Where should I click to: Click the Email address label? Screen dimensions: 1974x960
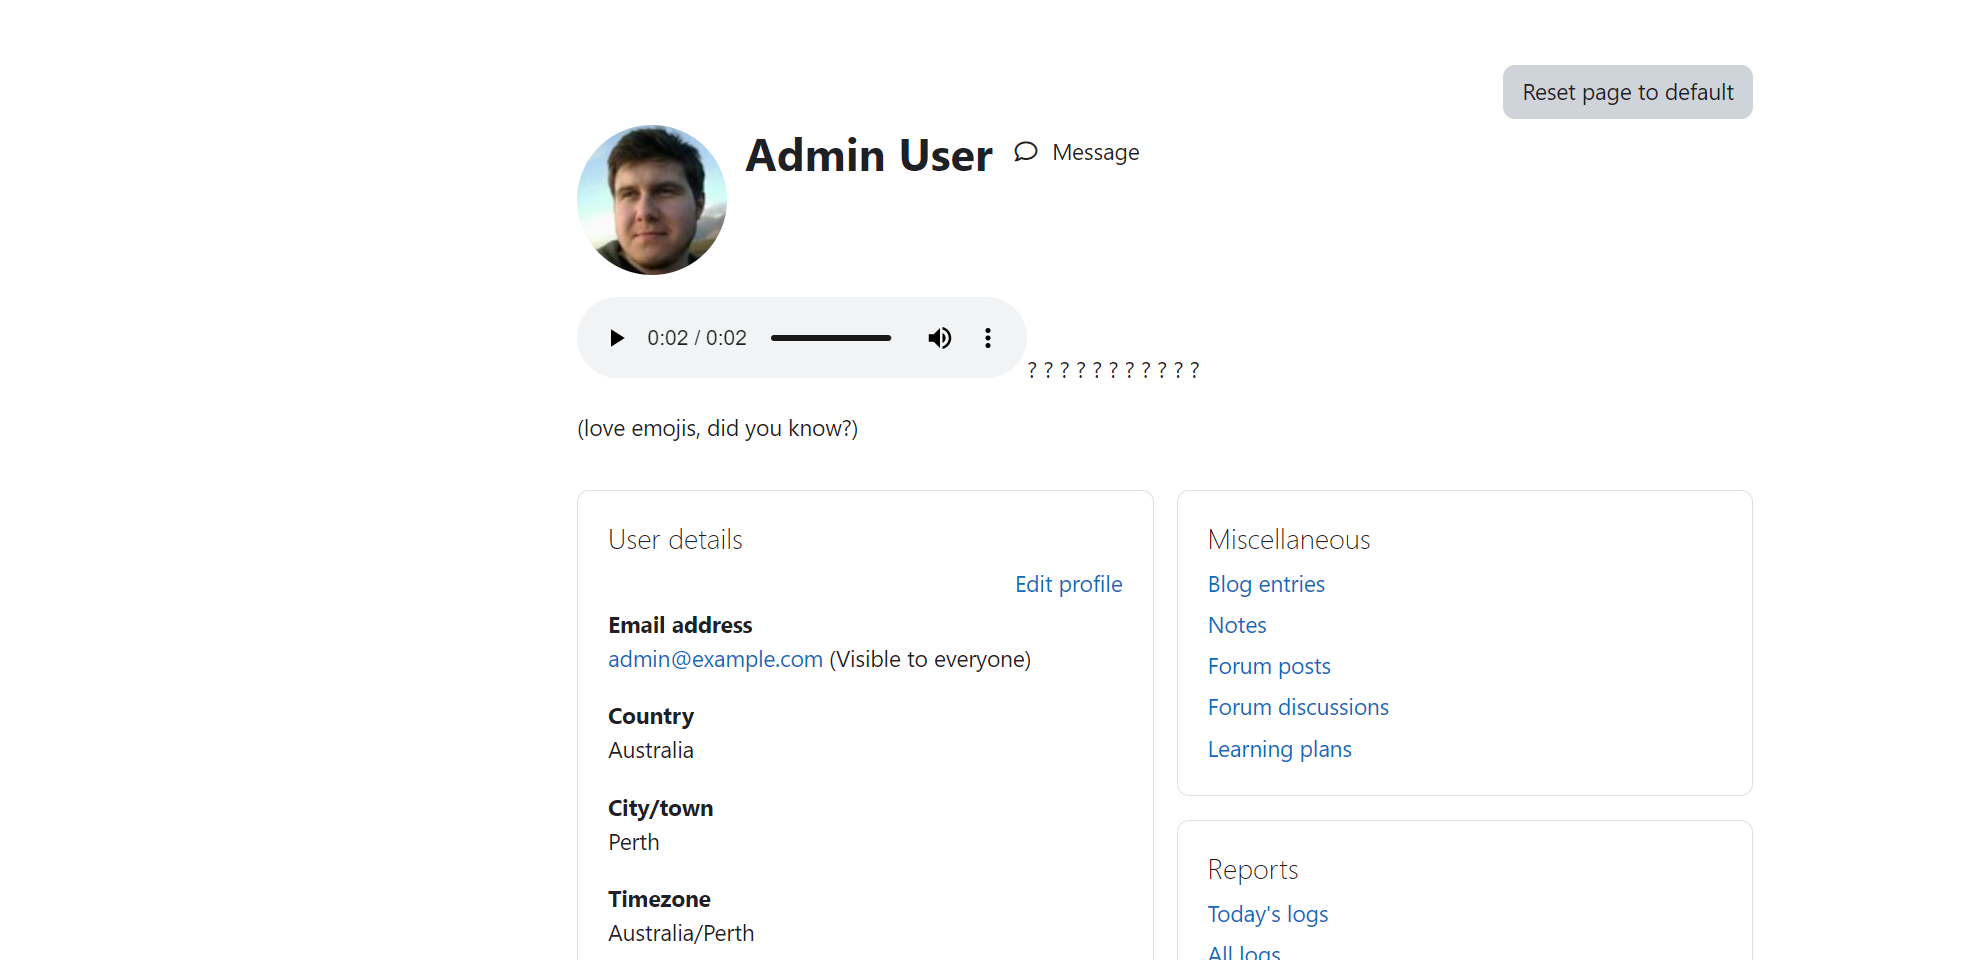tap(680, 625)
